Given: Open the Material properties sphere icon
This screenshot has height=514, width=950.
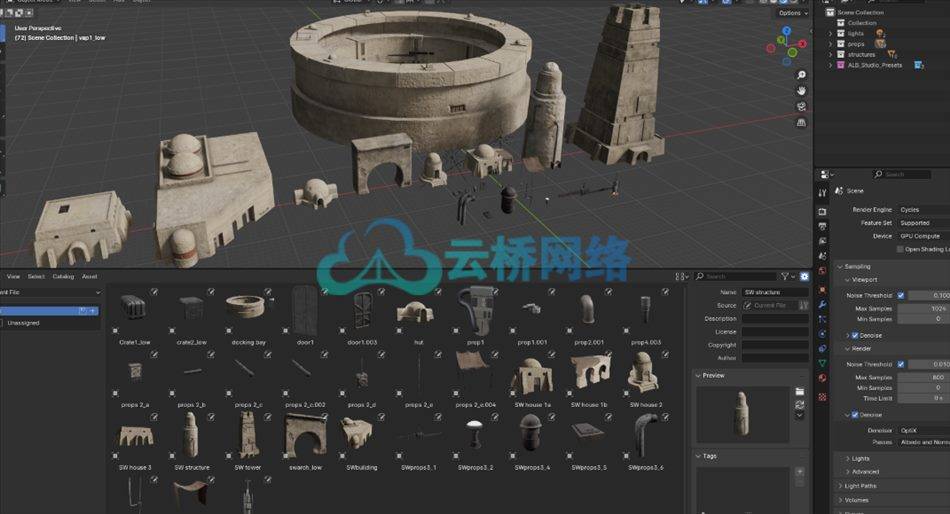Looking at the screenshot, I should (822, 378).
